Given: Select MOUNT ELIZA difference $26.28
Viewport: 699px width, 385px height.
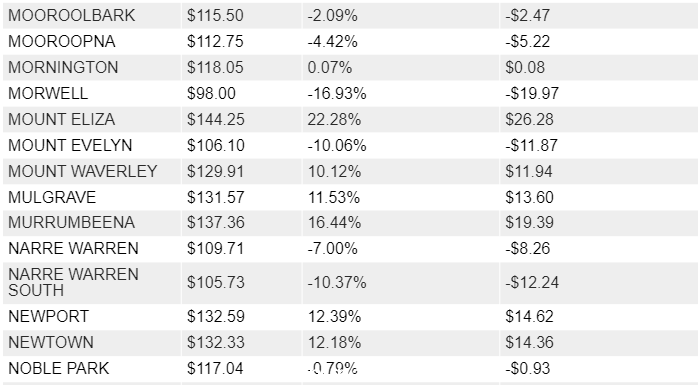Looking at the screenshot, I should (x=529, y=119).
